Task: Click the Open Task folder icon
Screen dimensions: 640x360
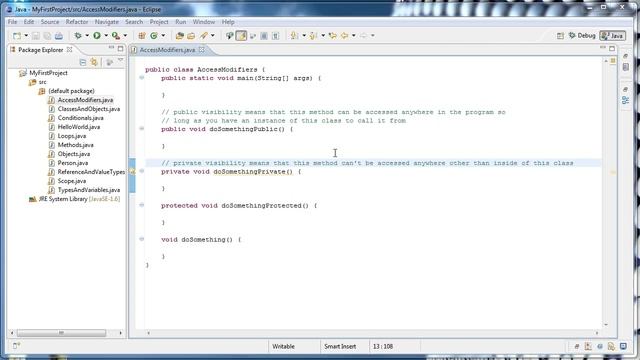Action: 191,36
